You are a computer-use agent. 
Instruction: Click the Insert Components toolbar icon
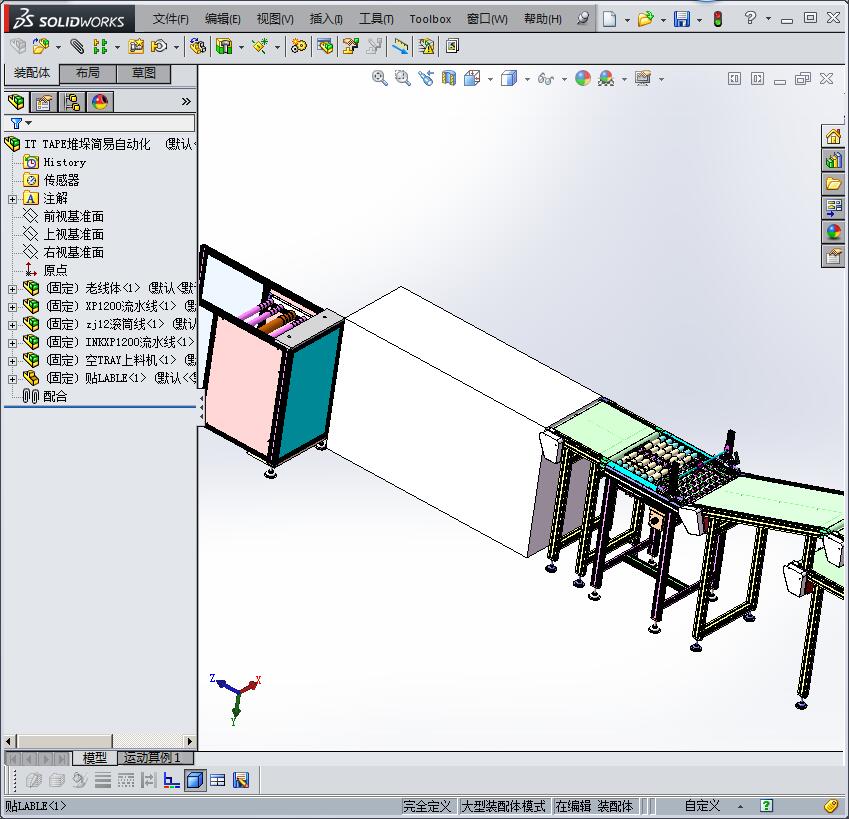click(41, 47)
